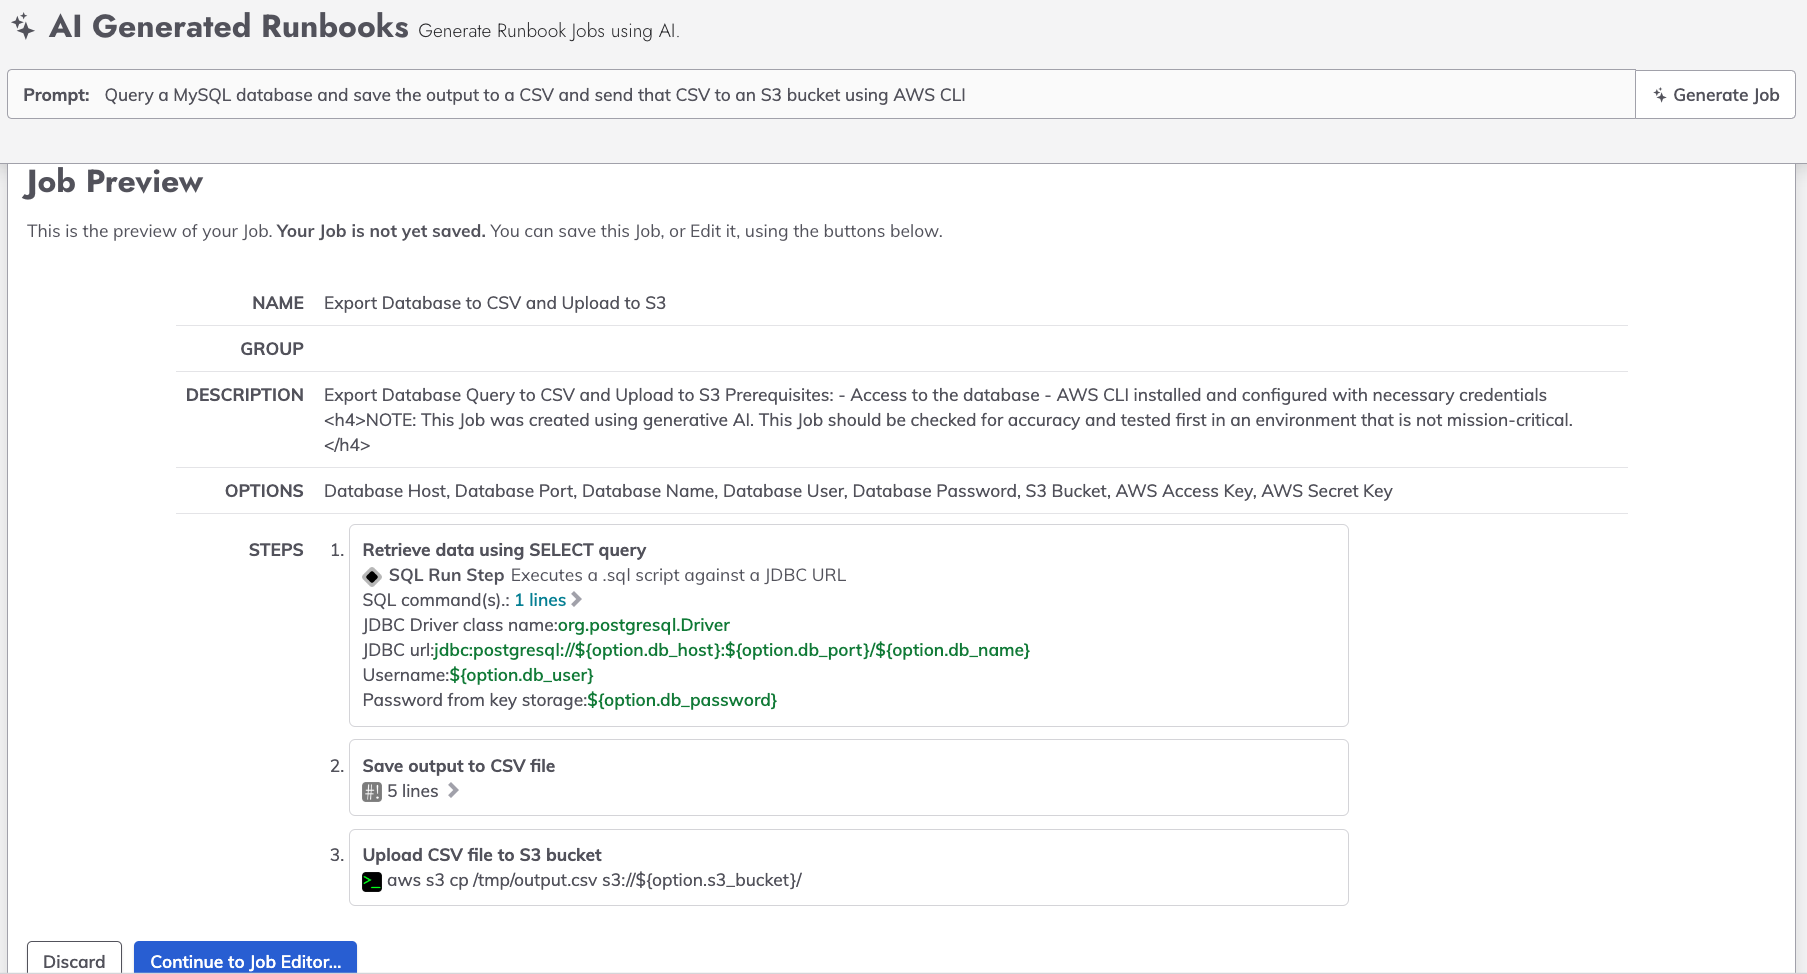Click the terminal icon for the aws s3 command

point(372,882)
